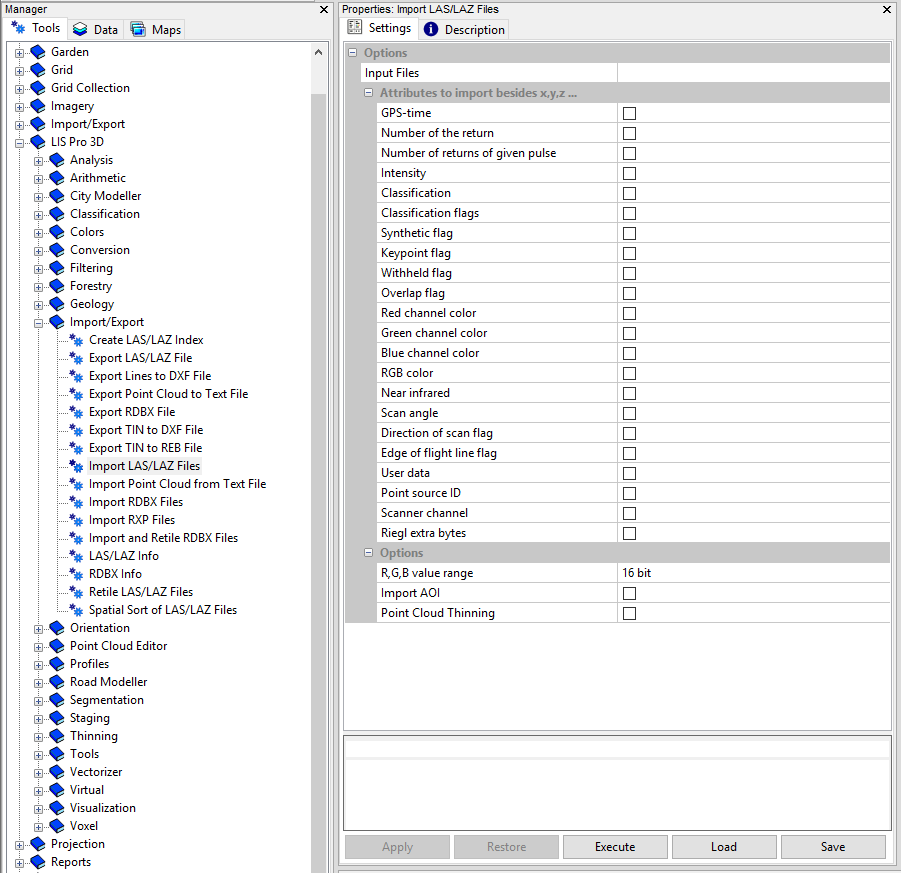
Task: Open the R,G,B value range dropdown
Action: (x=753, y=573)
